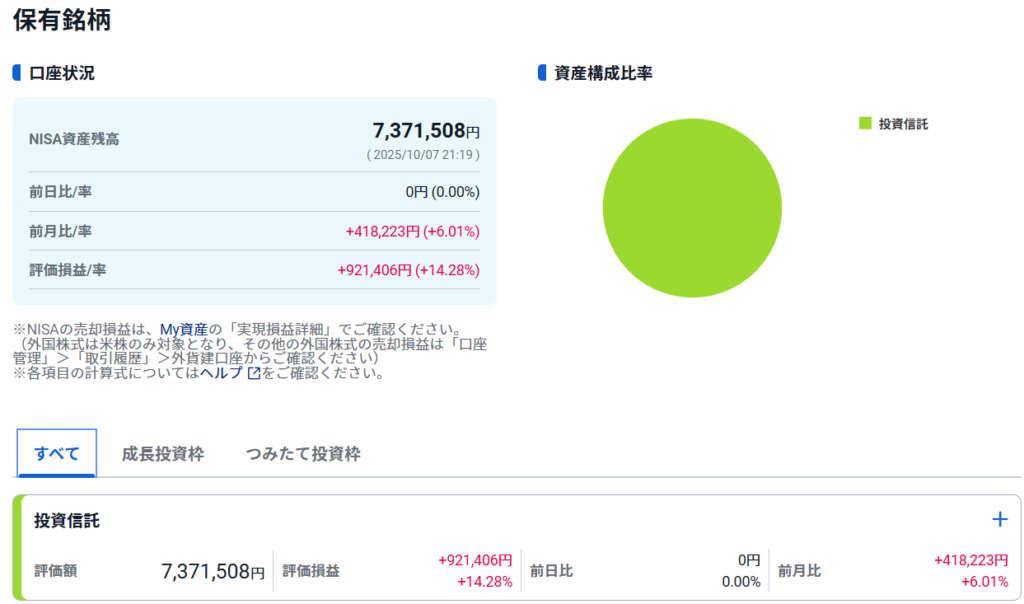This screenshot has height=604, width=1024.
Task: Click the green 投資信託 legend swatch
Action: (x=865, y=124)
